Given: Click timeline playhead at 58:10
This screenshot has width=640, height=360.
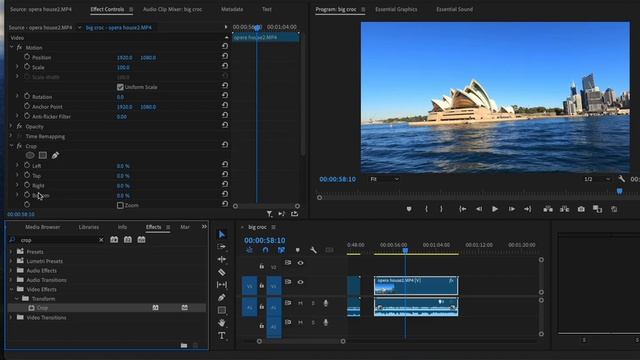Looking at the screenshot, I should pyautogui.click(x=405, y=250).
